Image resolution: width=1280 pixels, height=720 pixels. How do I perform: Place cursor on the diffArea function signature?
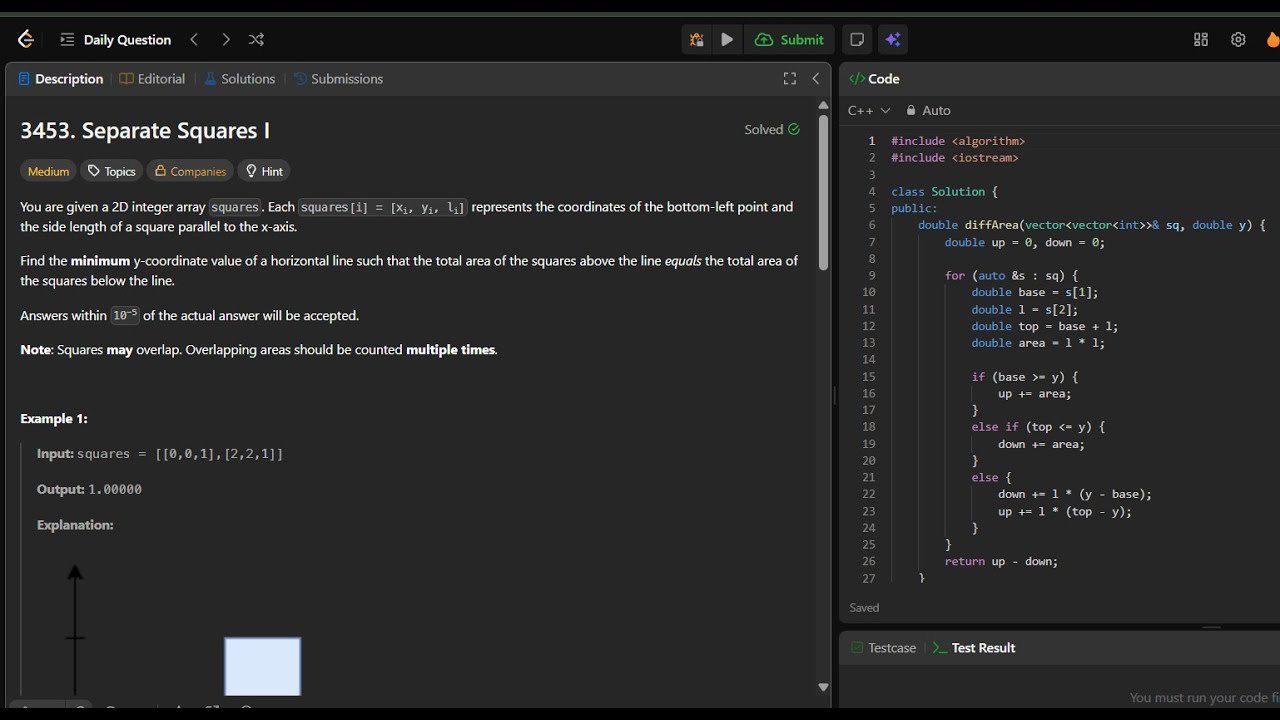tap(1092, 225)
